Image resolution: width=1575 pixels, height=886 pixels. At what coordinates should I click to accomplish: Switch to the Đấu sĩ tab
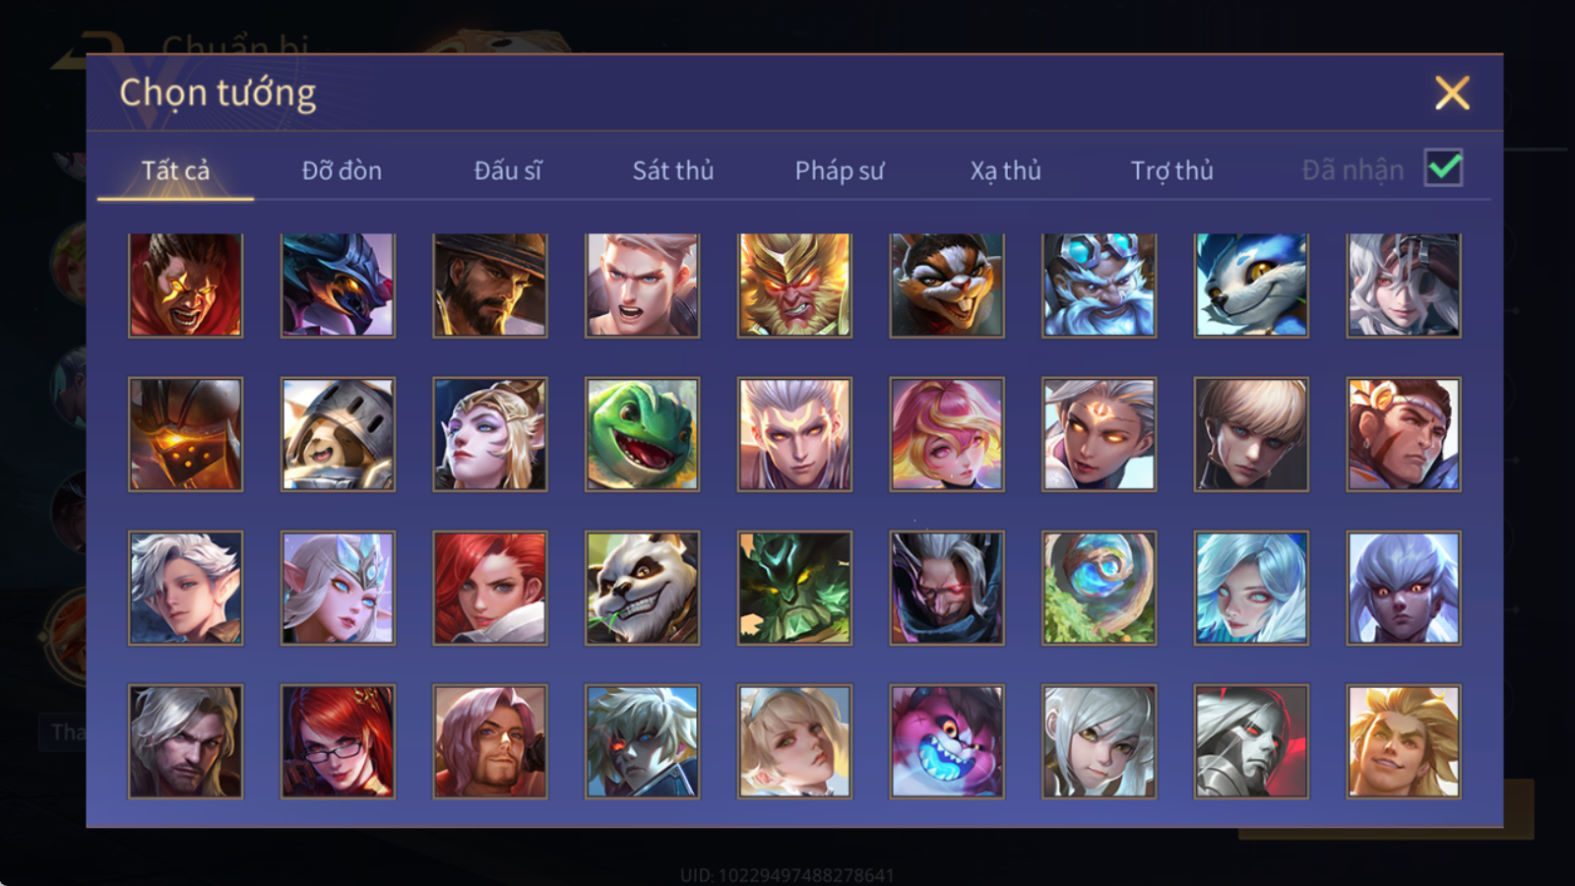508,171
